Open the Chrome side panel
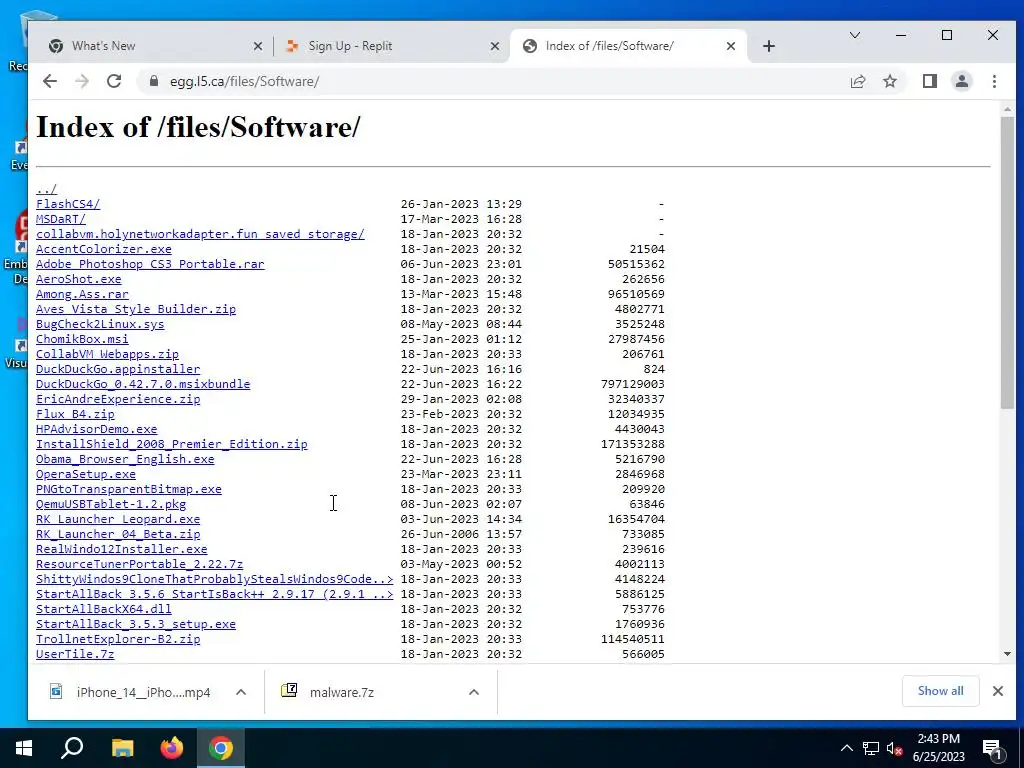This screenshot has width=1024, height=768. click(930, 82)
